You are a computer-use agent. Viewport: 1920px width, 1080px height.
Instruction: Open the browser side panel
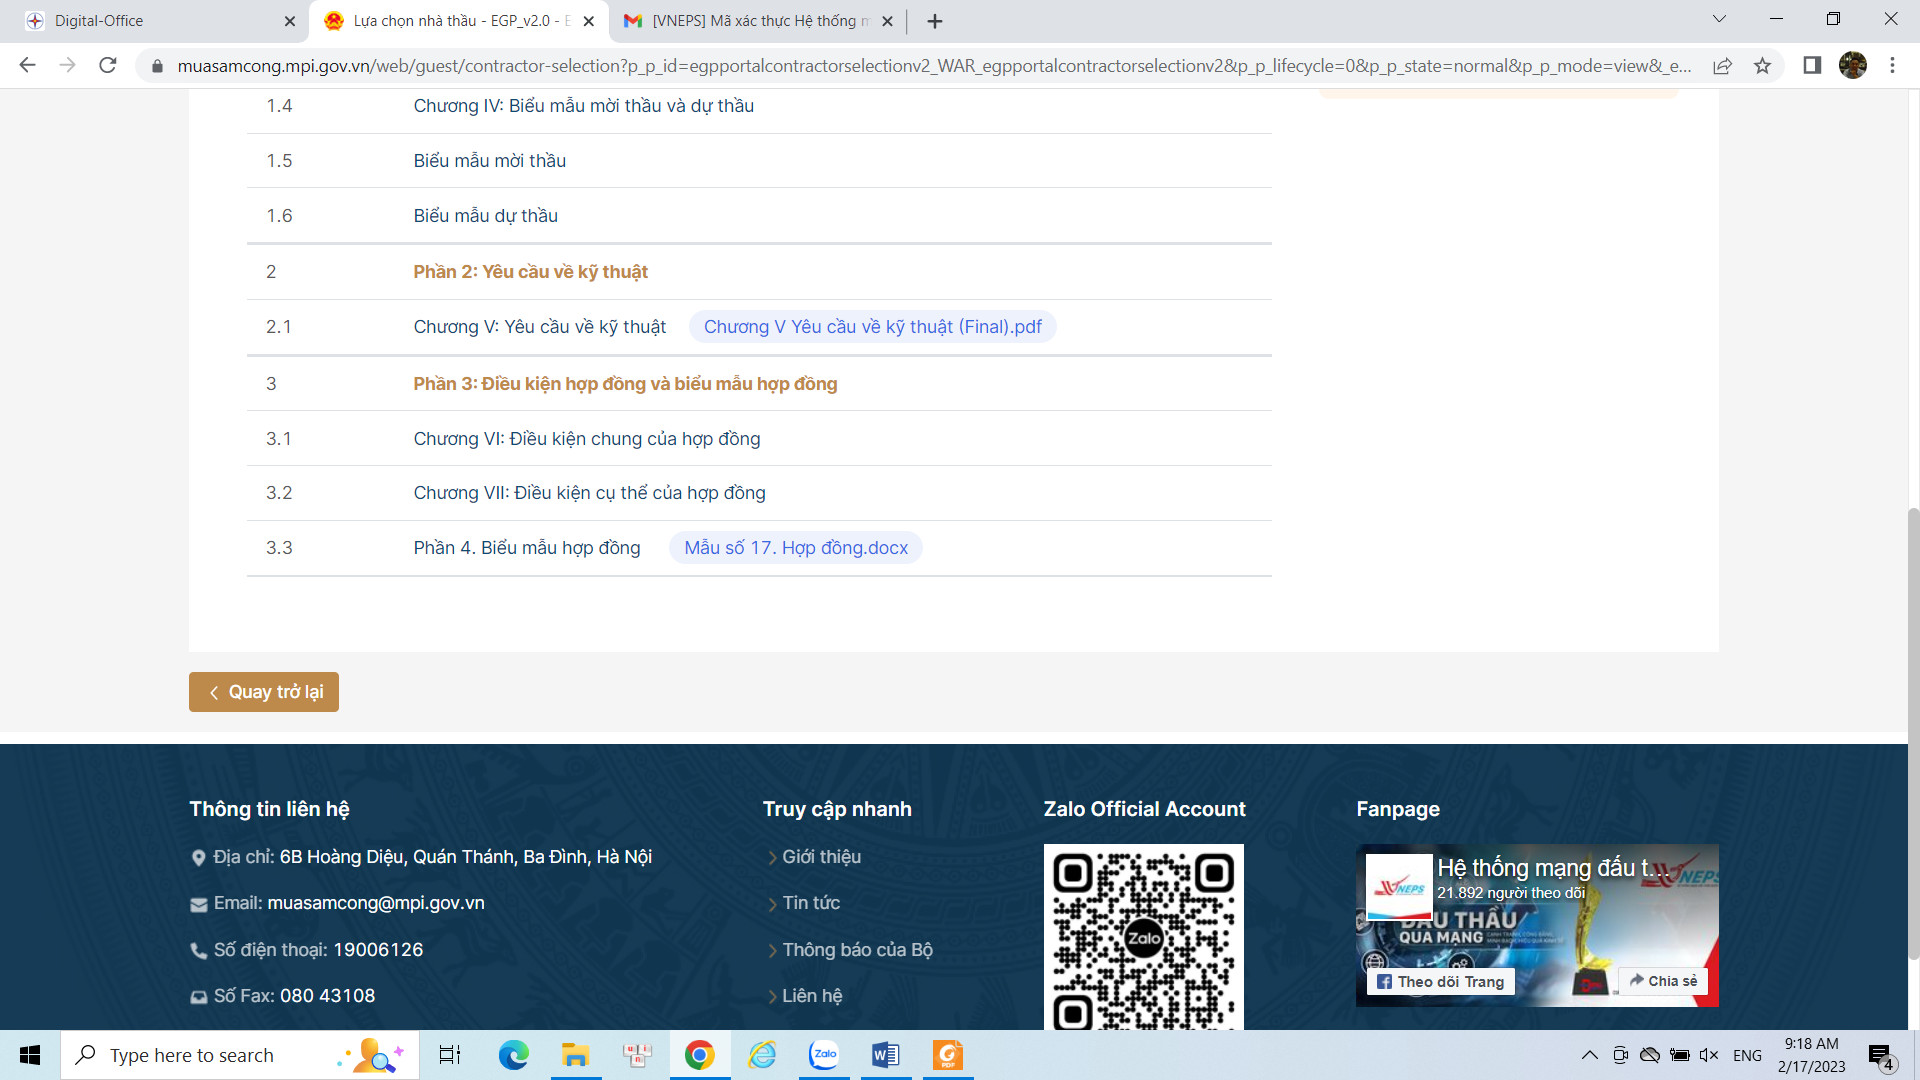(1812, 66)
